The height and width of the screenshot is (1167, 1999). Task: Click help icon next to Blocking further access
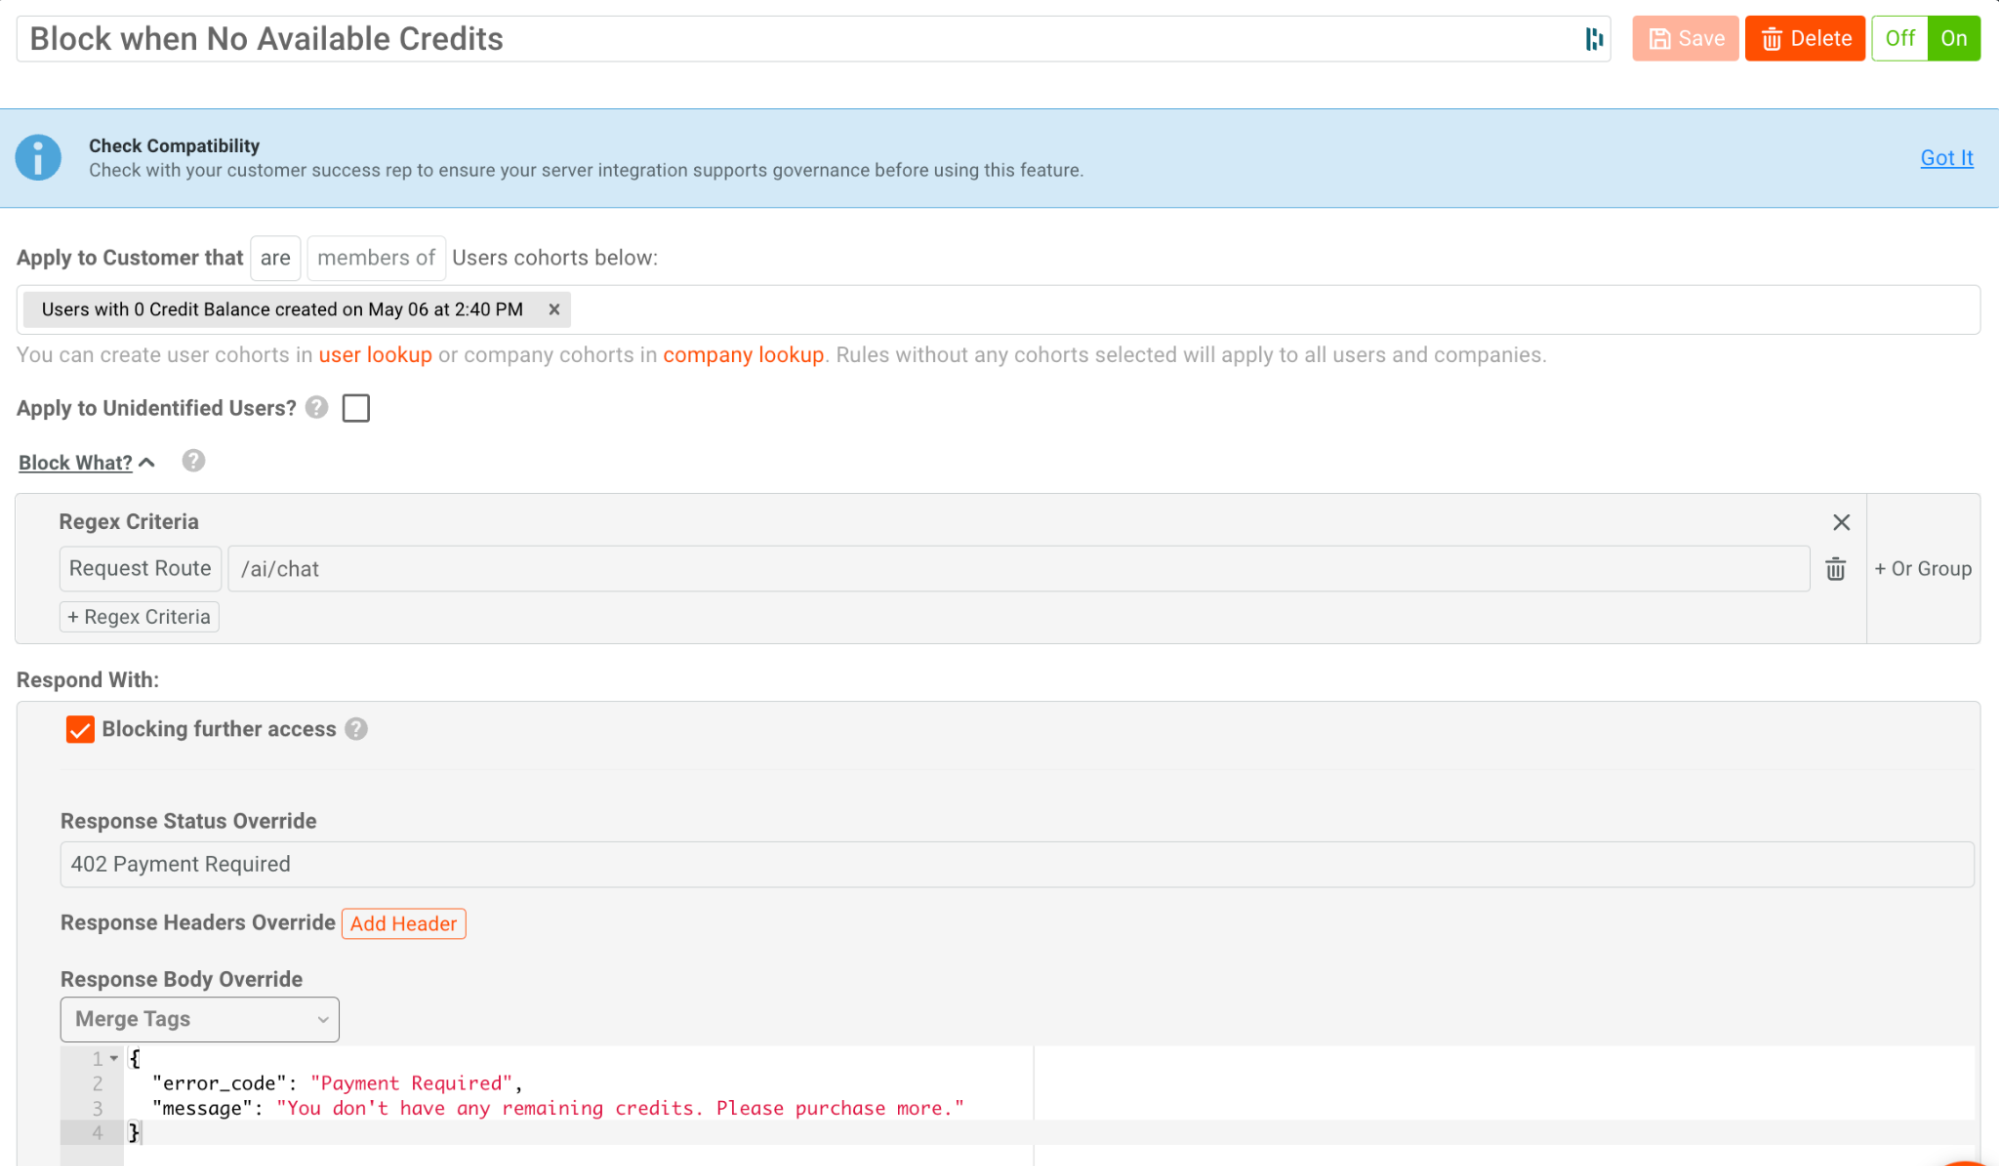357,729
